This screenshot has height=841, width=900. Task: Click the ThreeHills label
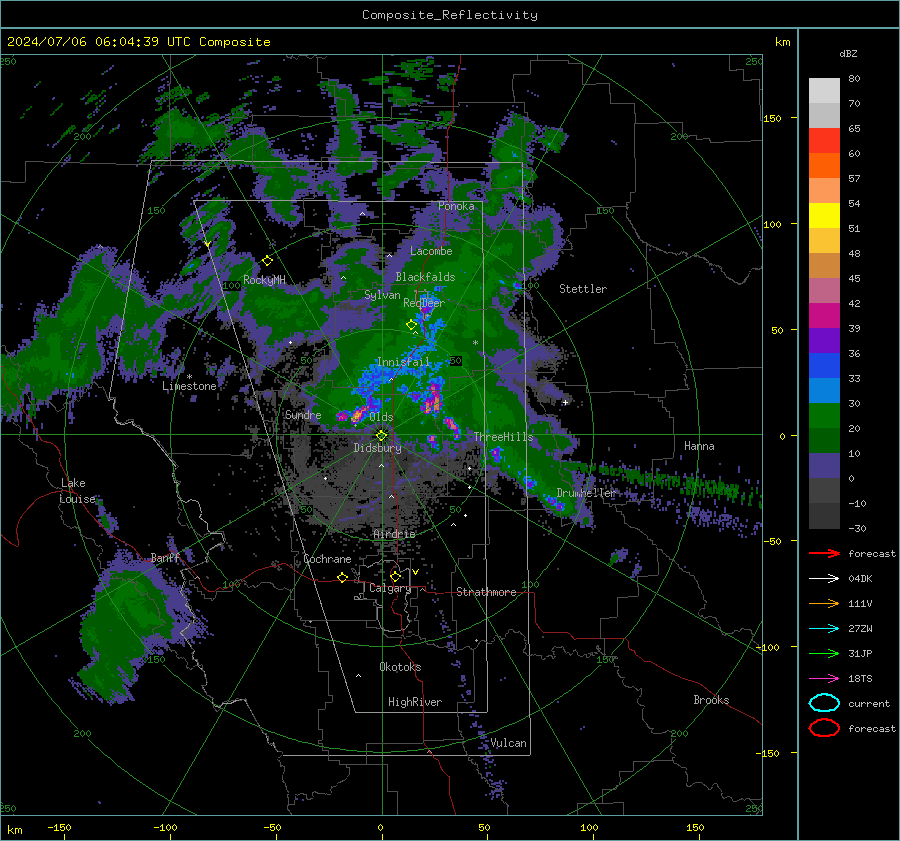coord(503,437)
